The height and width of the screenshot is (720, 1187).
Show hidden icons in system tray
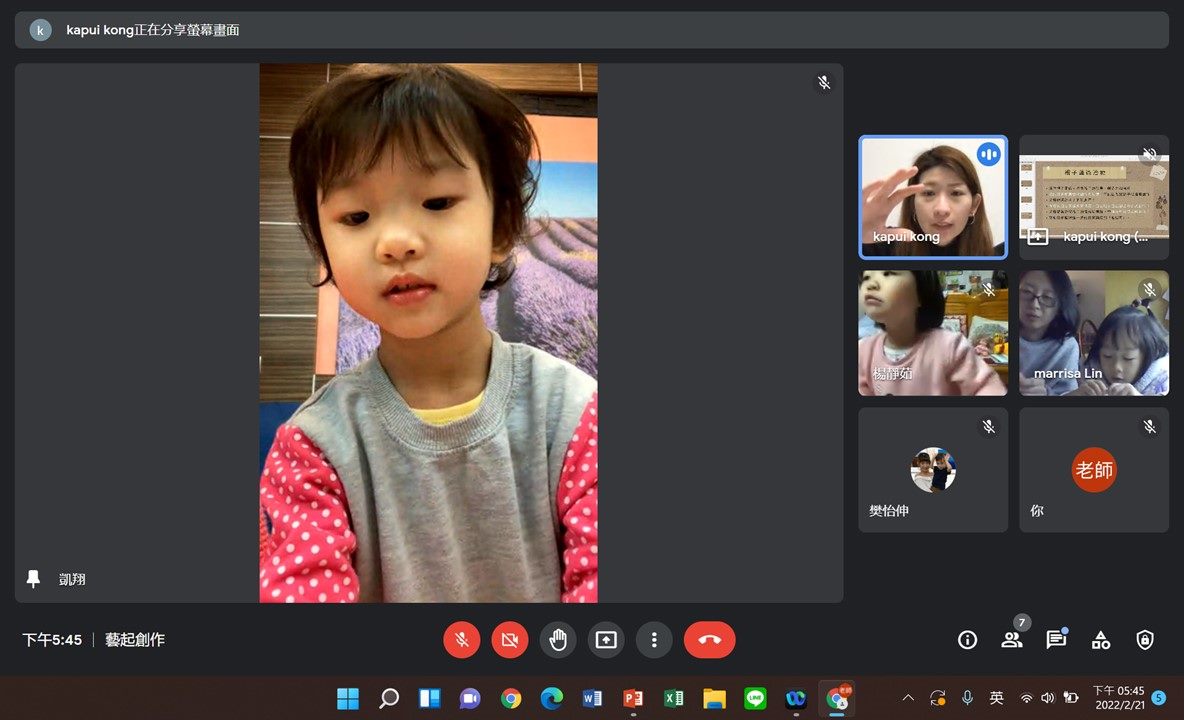coord(908,698)
